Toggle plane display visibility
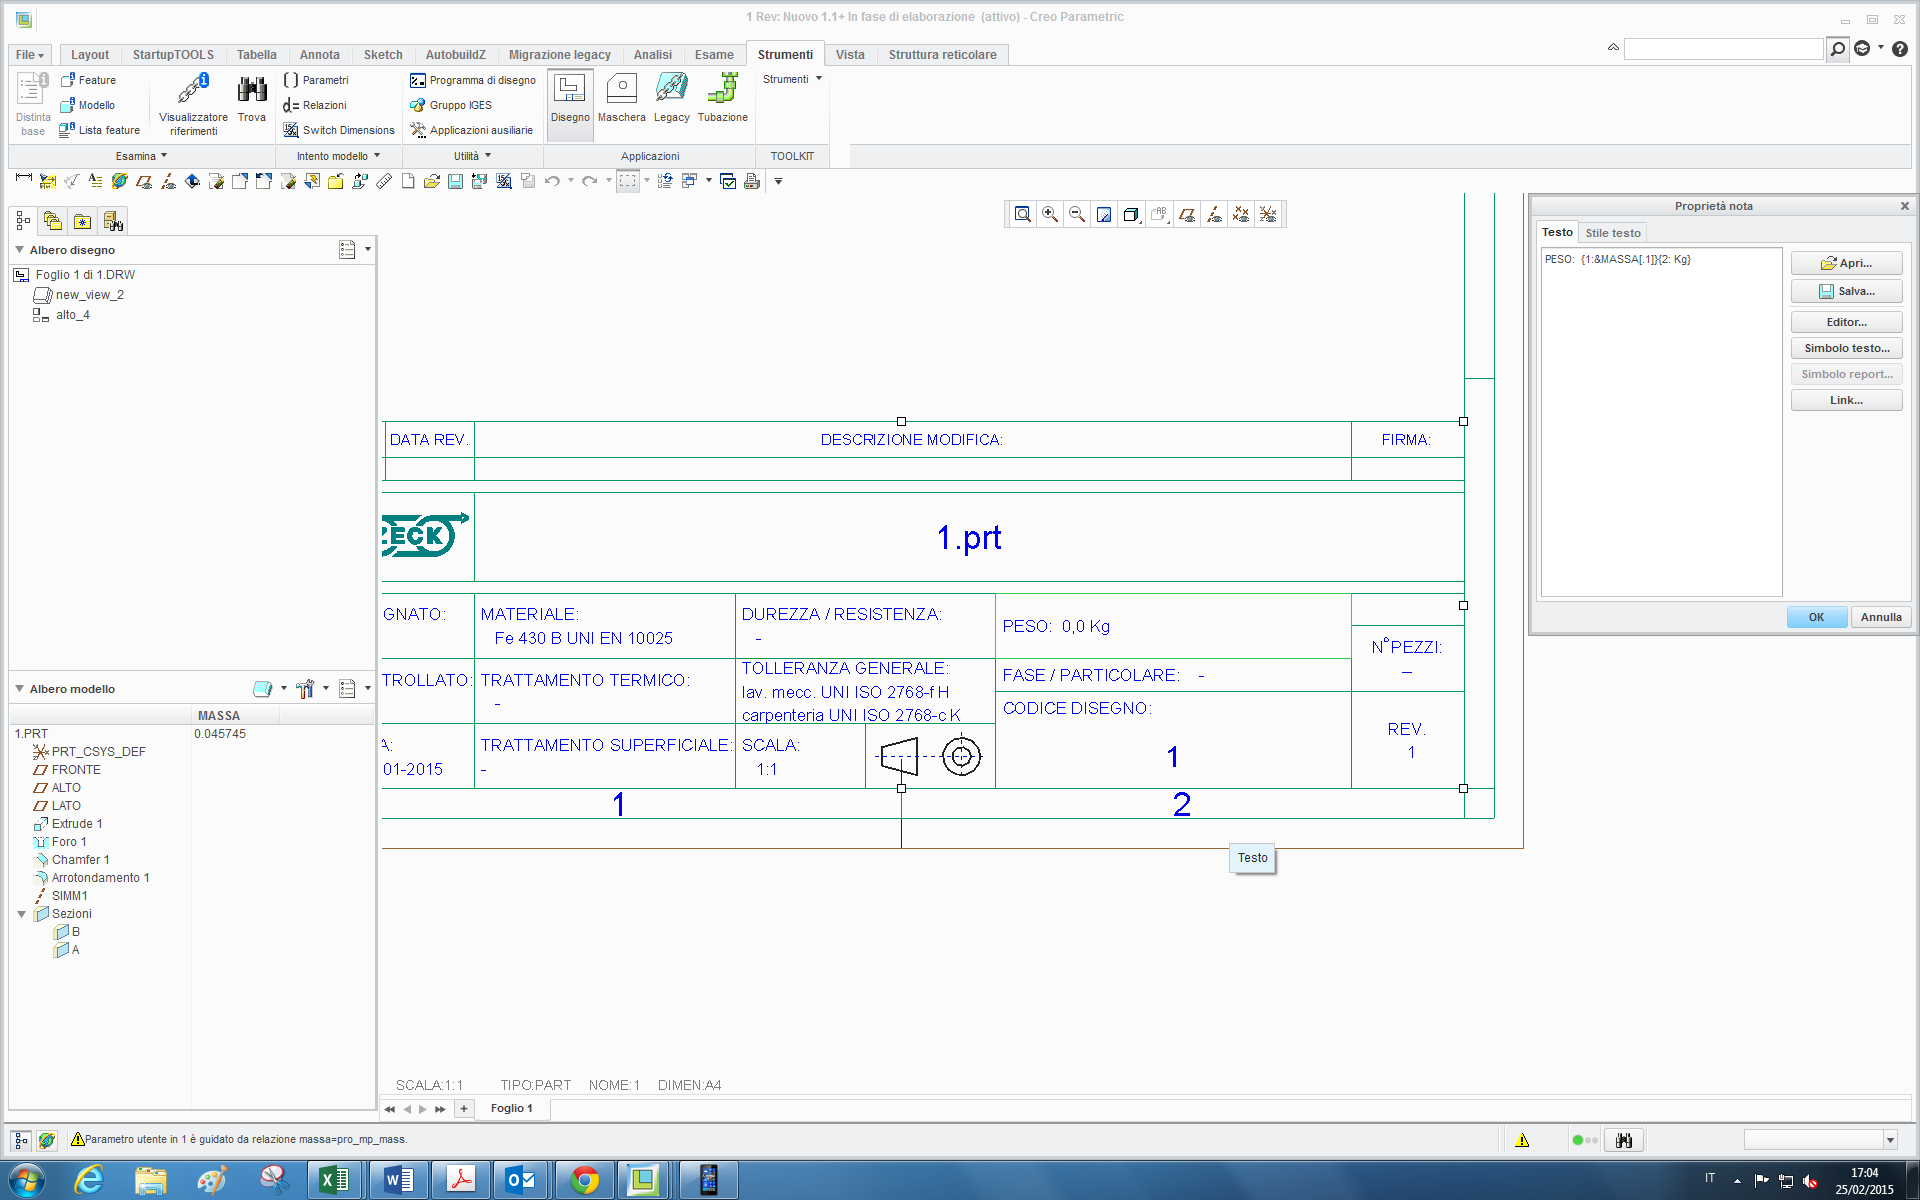The image size is (1920, 1200). pyautogui.click(x=1187, y=214)
